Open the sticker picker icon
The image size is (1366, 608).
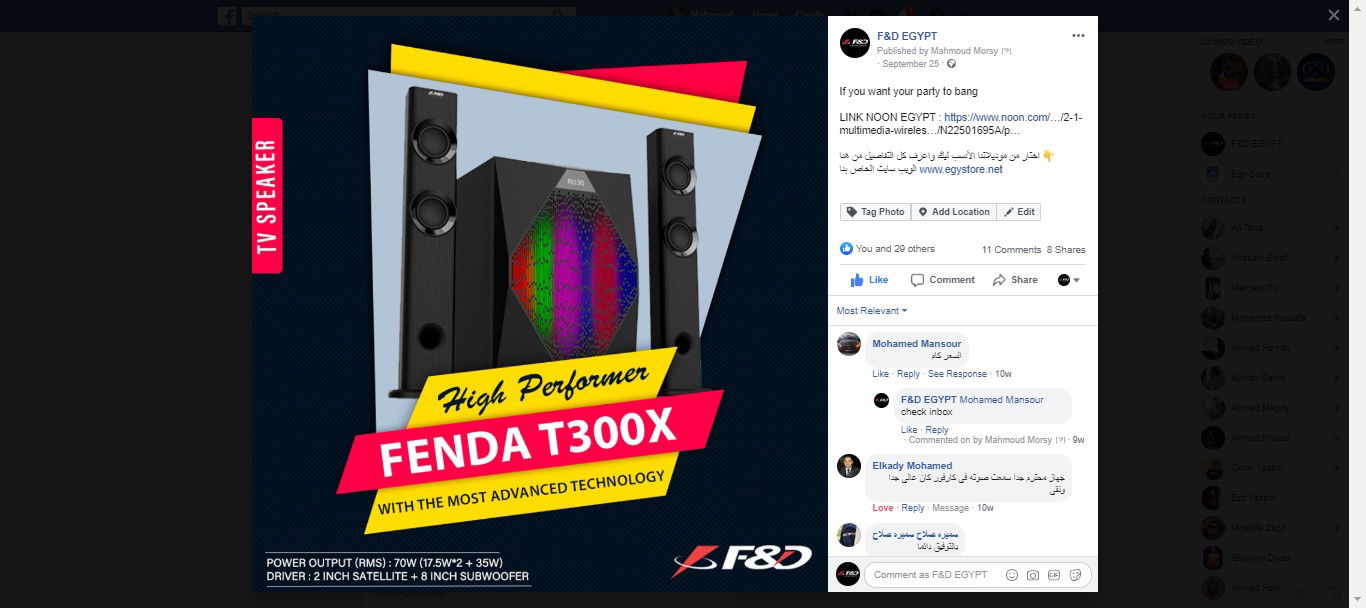point(1076,575)
